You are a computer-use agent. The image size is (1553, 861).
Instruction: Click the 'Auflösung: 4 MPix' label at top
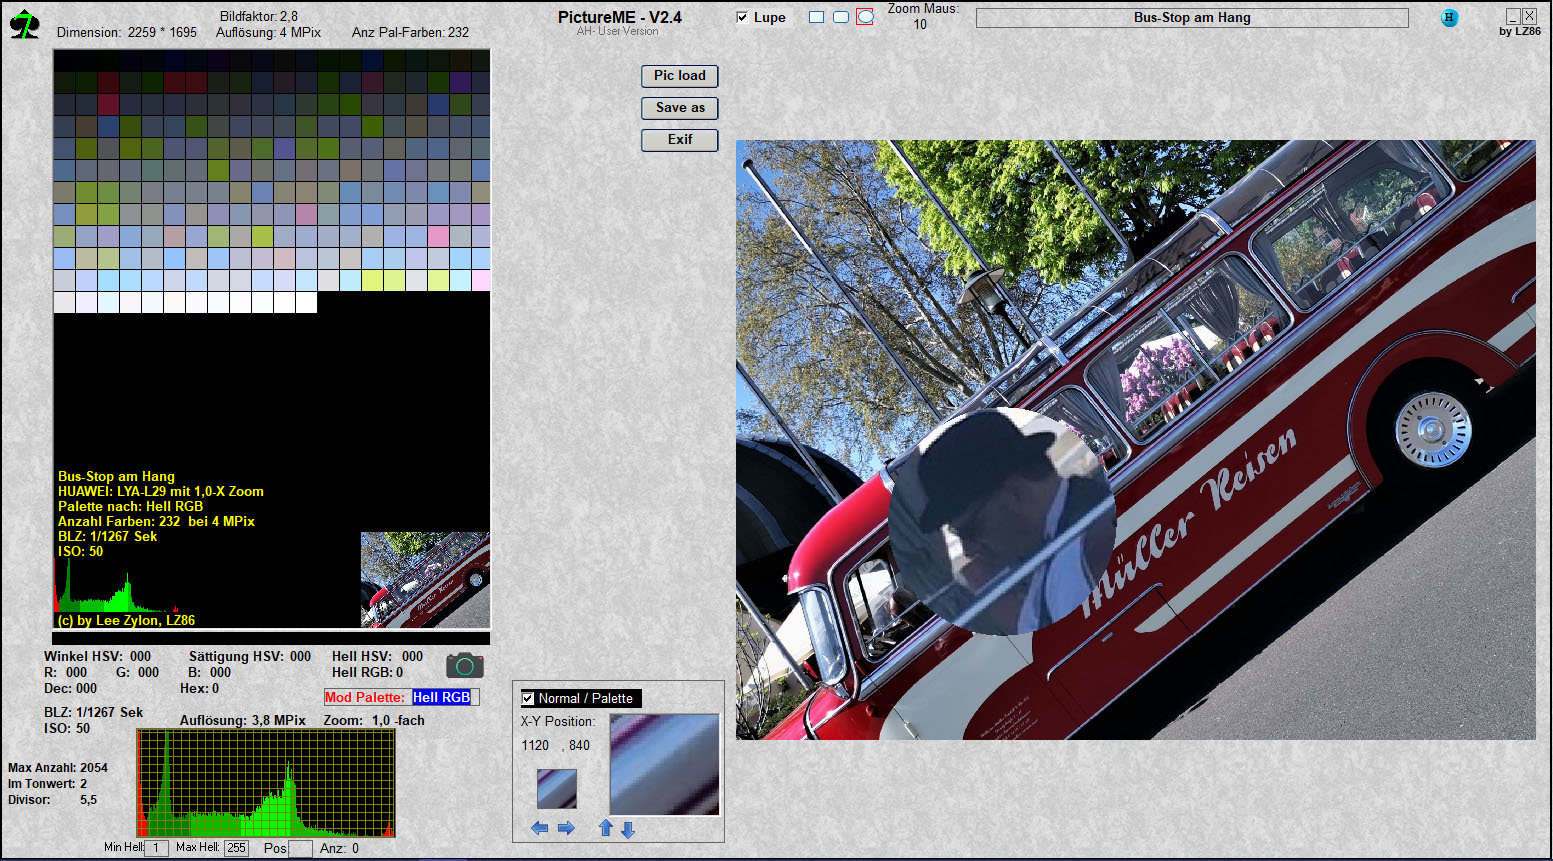(268, 32)
